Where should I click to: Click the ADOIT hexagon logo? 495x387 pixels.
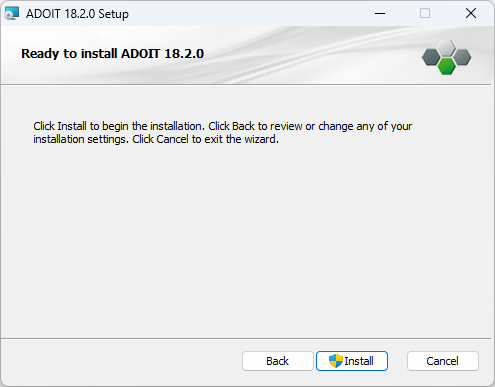[446, 57]
